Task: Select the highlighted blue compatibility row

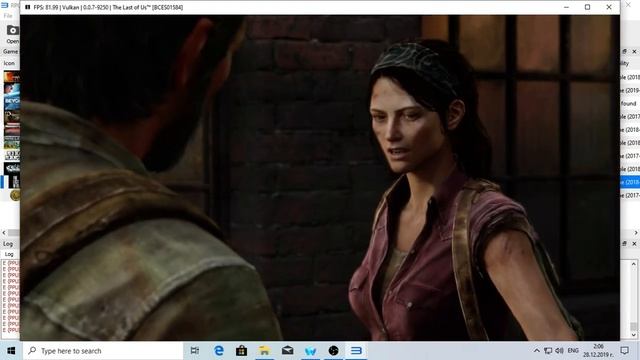Action: (x=630, y=182)
